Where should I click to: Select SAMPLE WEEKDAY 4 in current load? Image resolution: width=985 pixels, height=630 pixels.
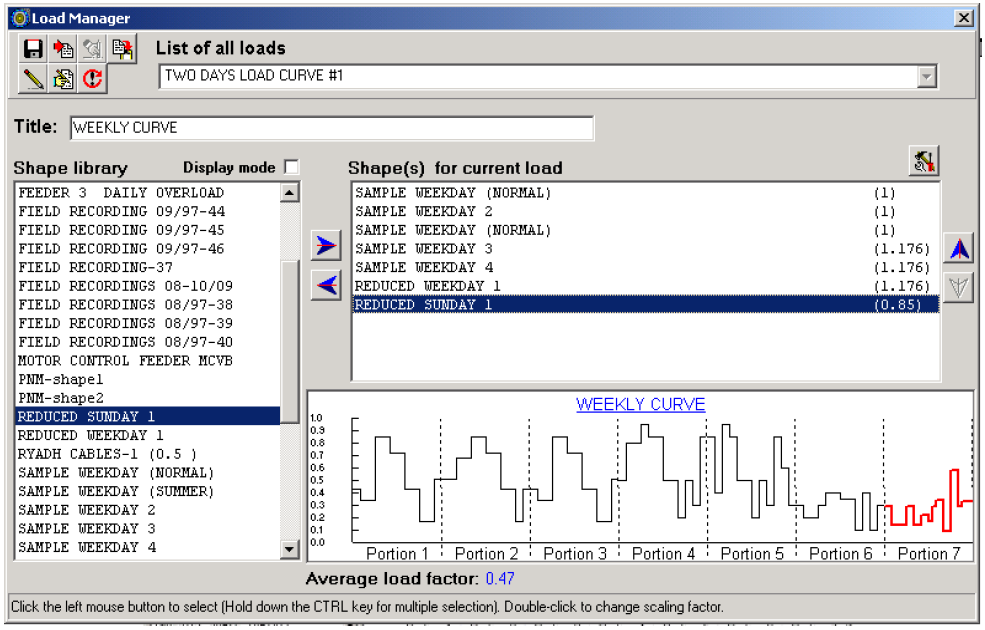(x=646, y=268)
